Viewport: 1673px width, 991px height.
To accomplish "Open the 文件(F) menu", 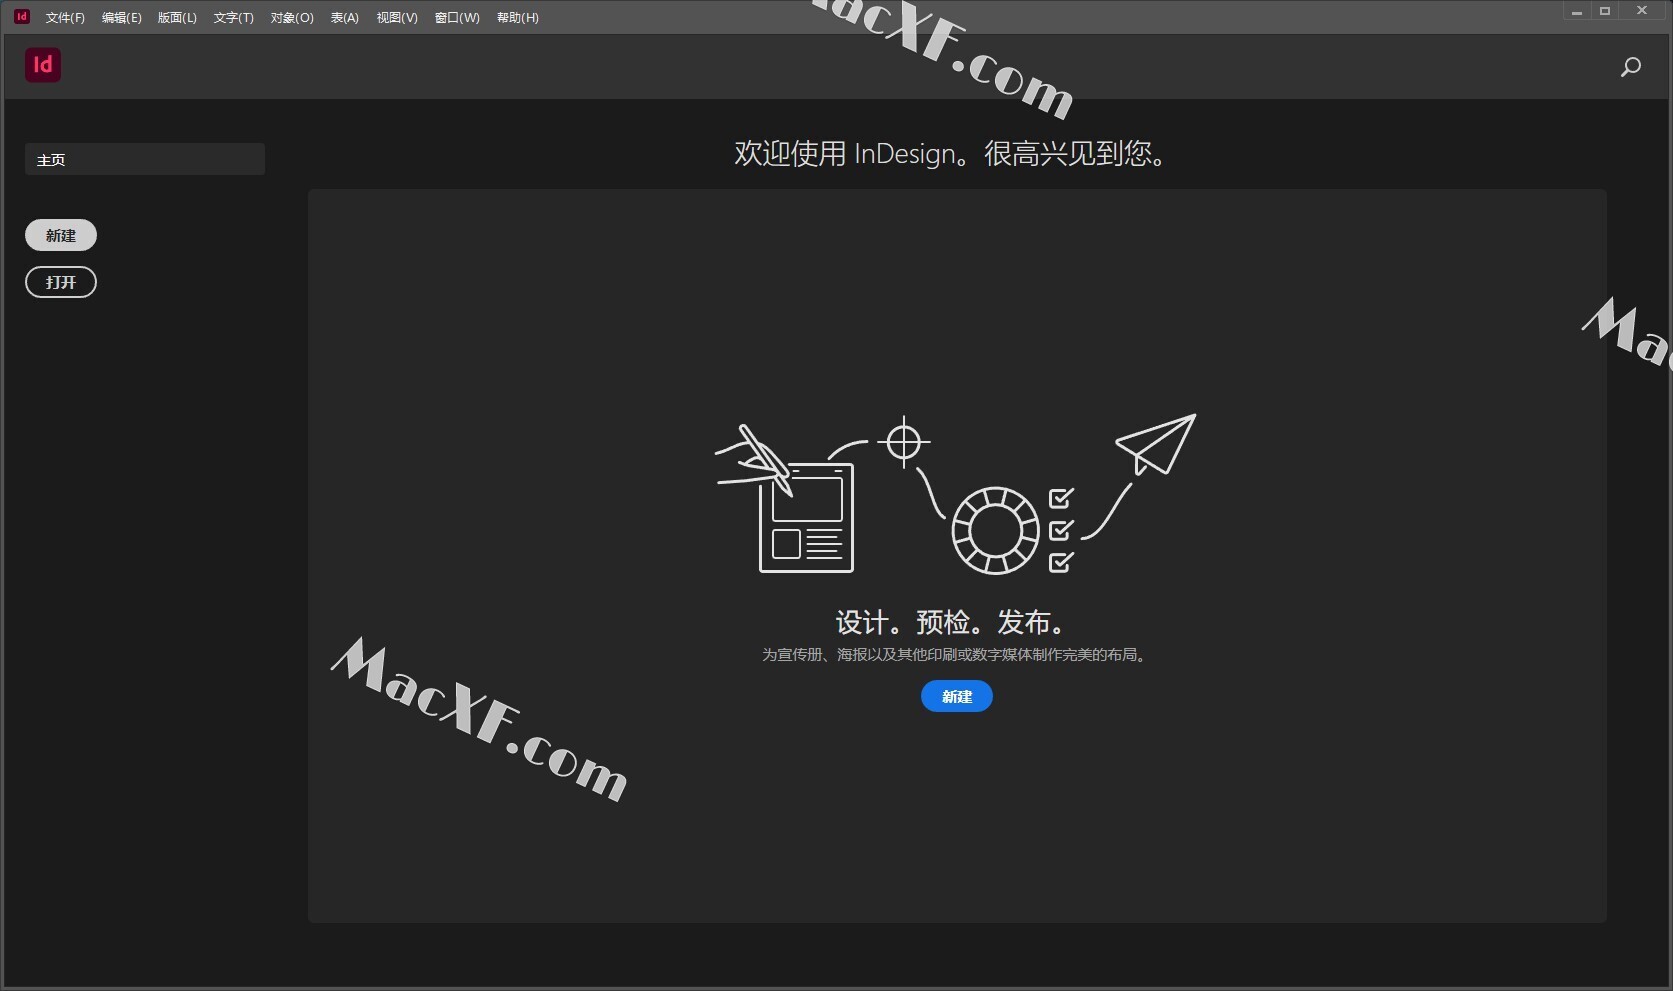I will point(65,17).
